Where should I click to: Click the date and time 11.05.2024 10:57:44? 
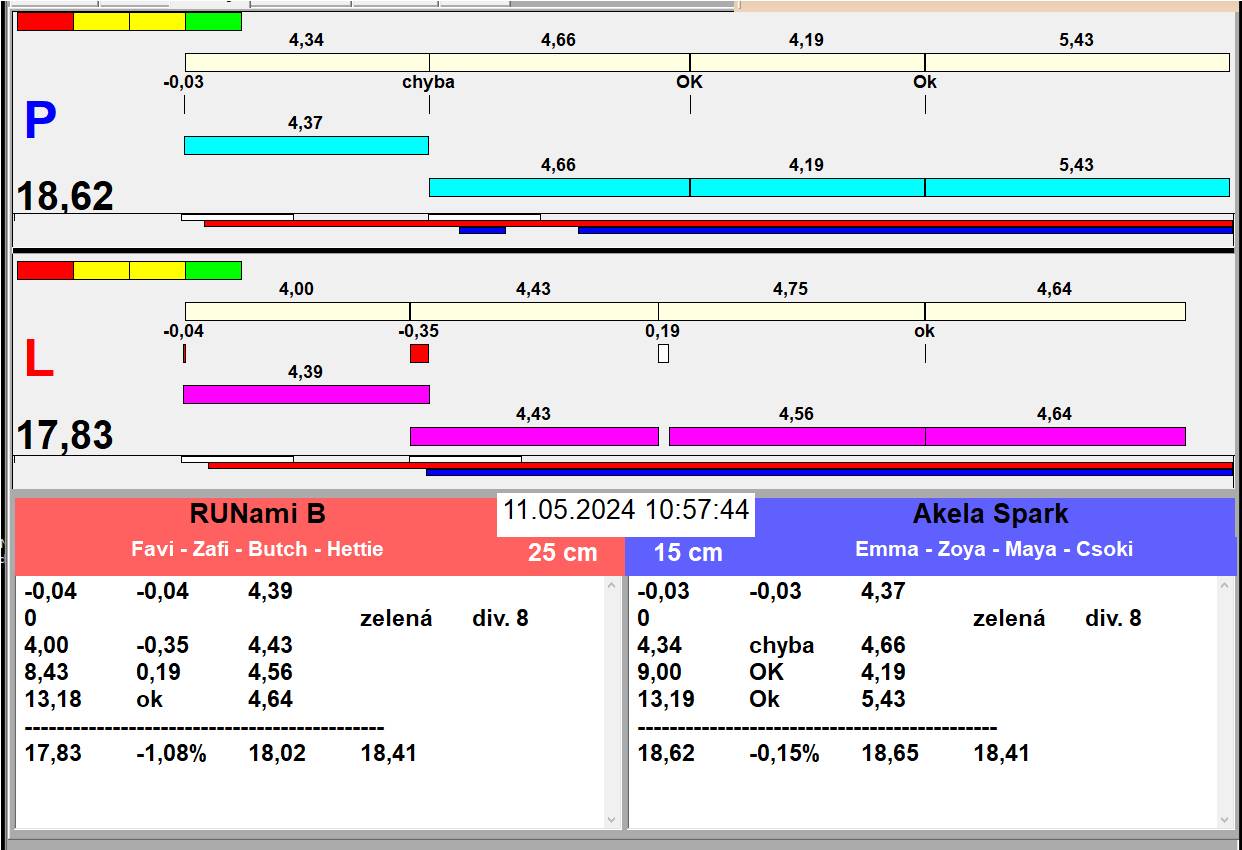tap(626, 510)
